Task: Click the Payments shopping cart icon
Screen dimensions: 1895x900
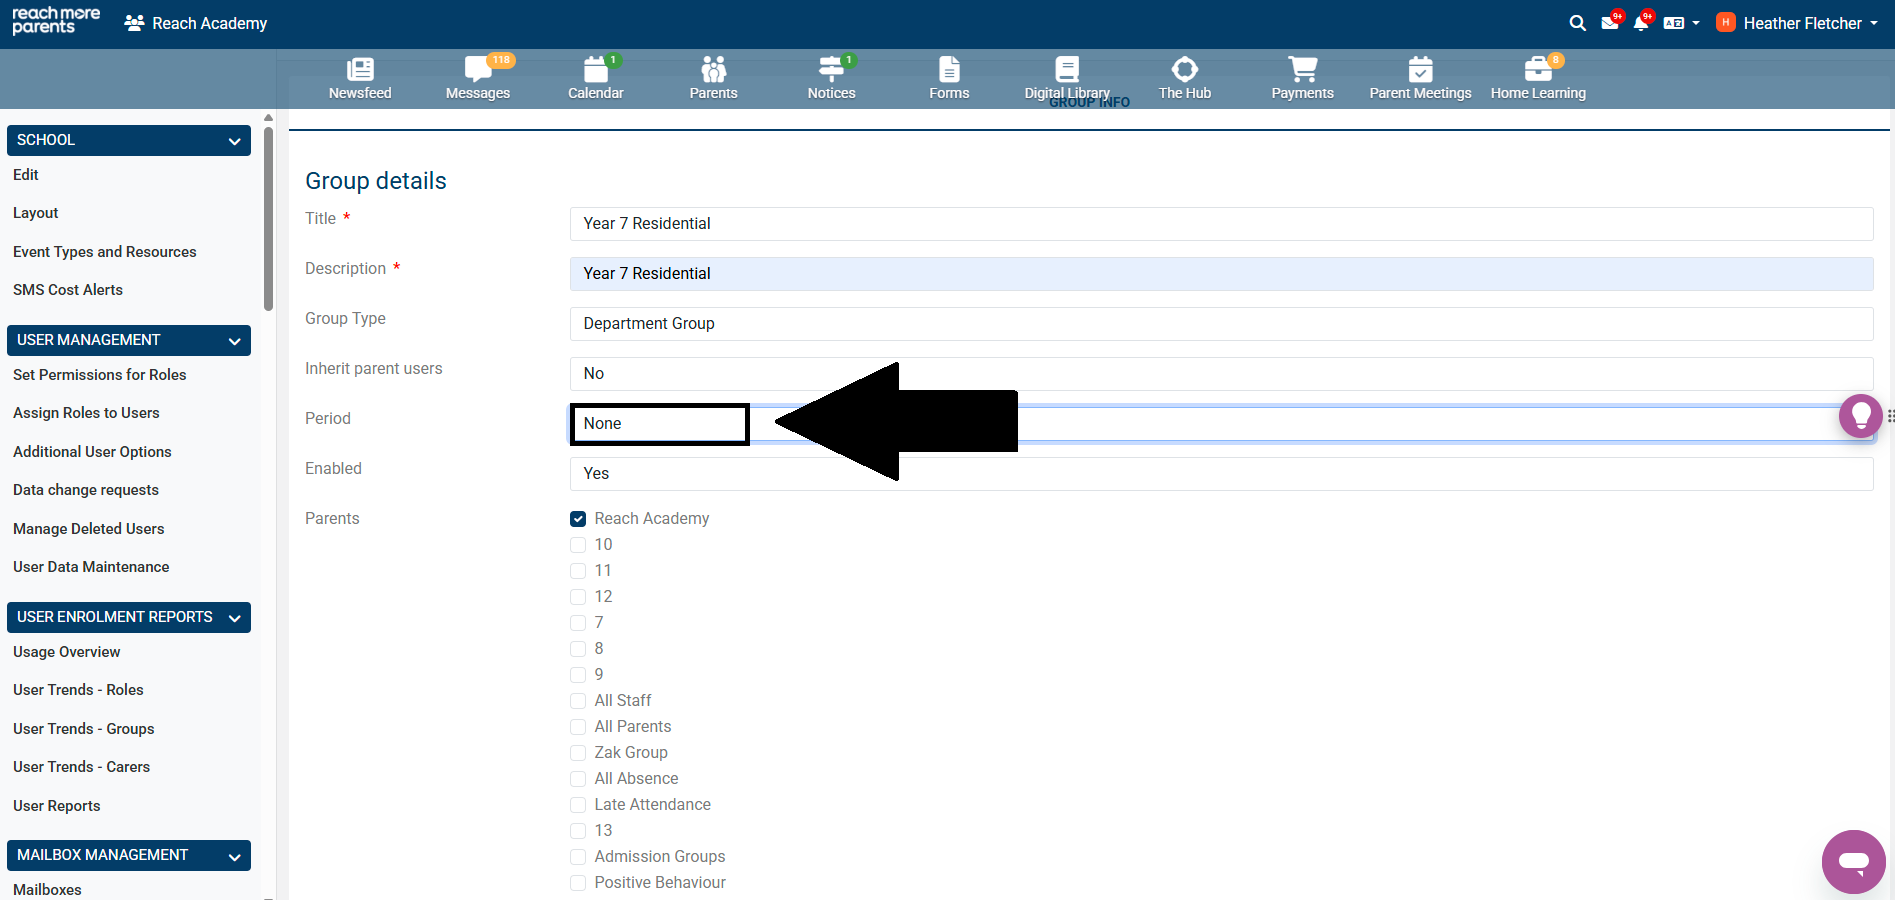Action: point(1302,70)
